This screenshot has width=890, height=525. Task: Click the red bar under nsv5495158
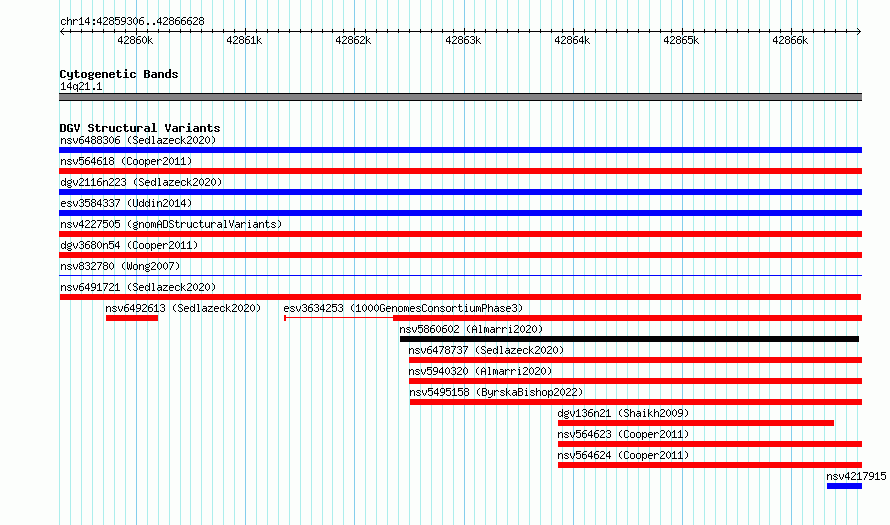click(x=636, y=402)
